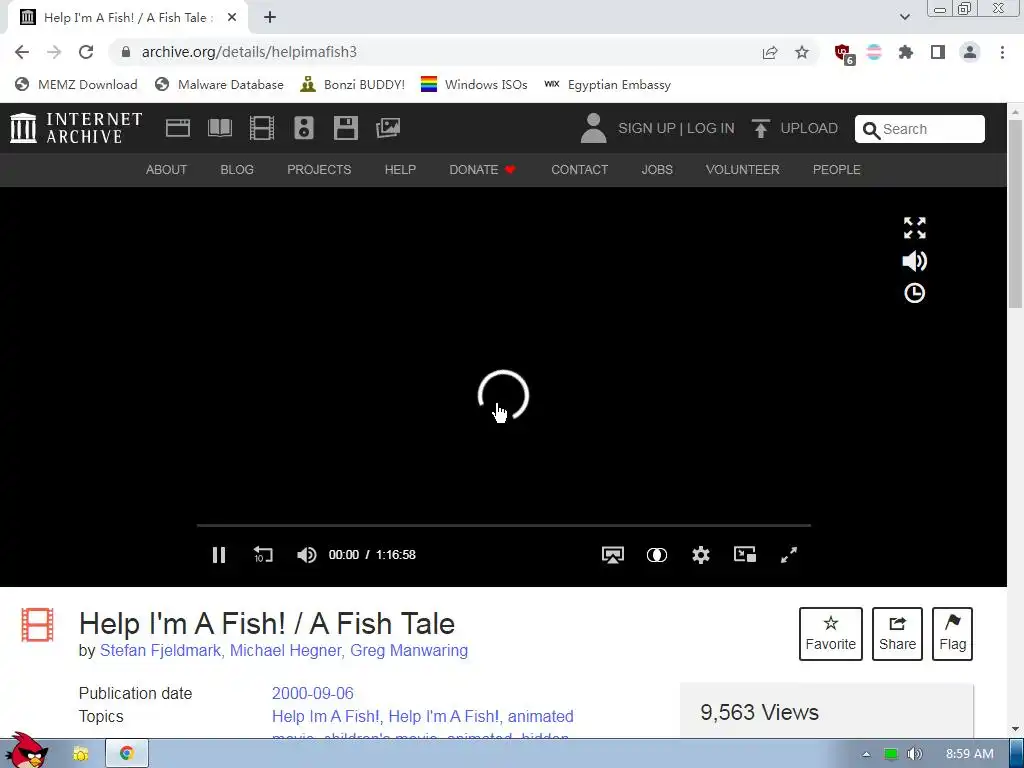The width and height of the screenshot is (1024, 768).
Task: Flag this item
Action: point(952,633)
